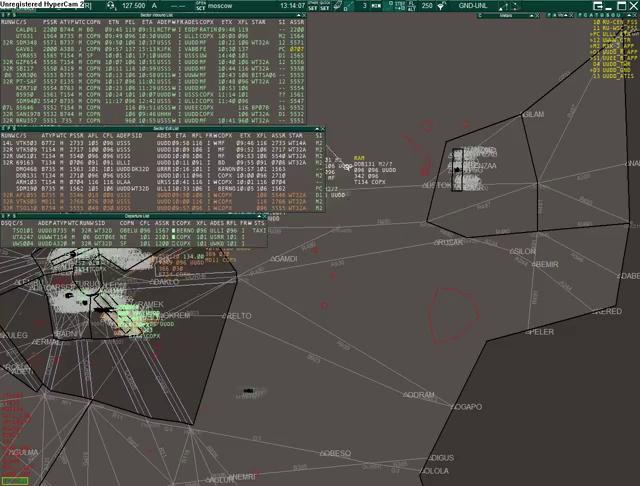Viewport: 640px width, 486px height.
Task: Click the vector tool icon beside route draw
Action: click(515, 6)
